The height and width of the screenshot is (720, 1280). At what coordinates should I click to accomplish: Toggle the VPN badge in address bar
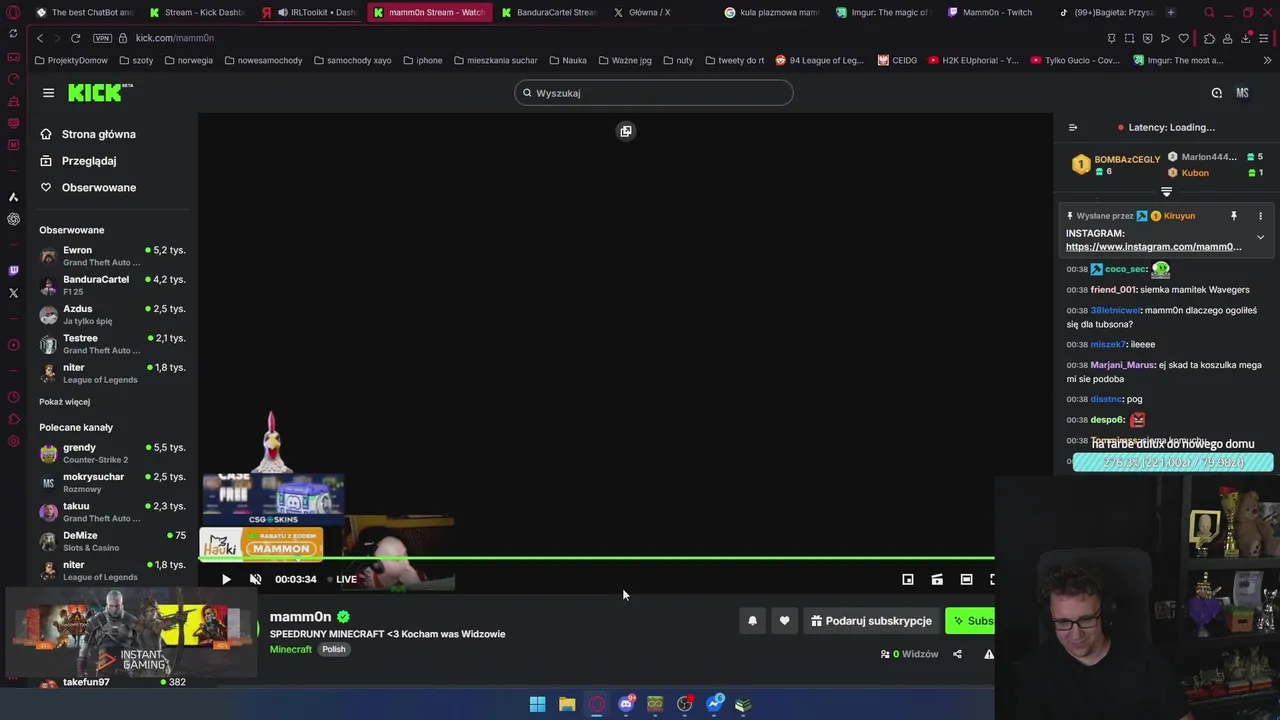102,38
